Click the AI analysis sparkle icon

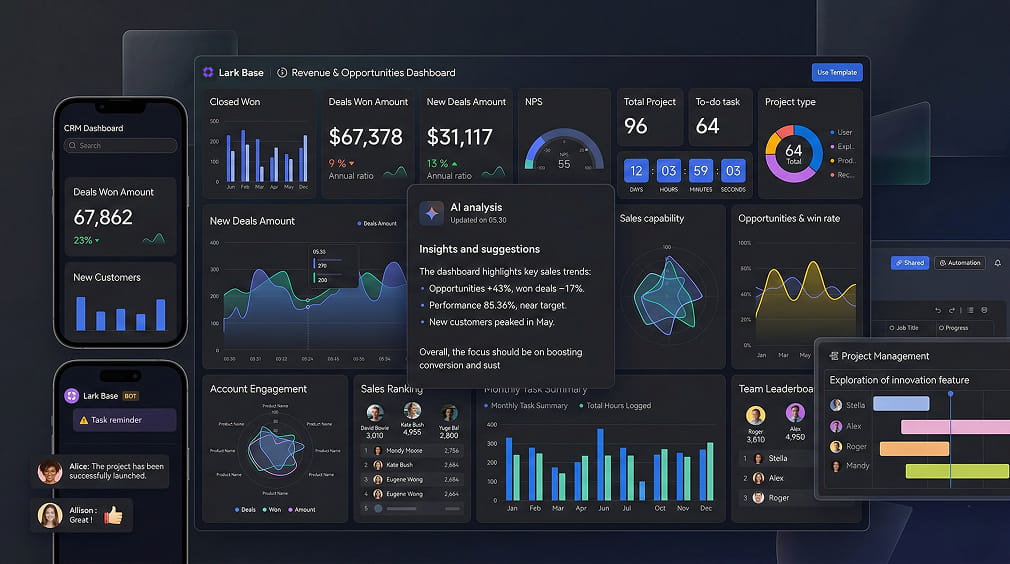431,212
